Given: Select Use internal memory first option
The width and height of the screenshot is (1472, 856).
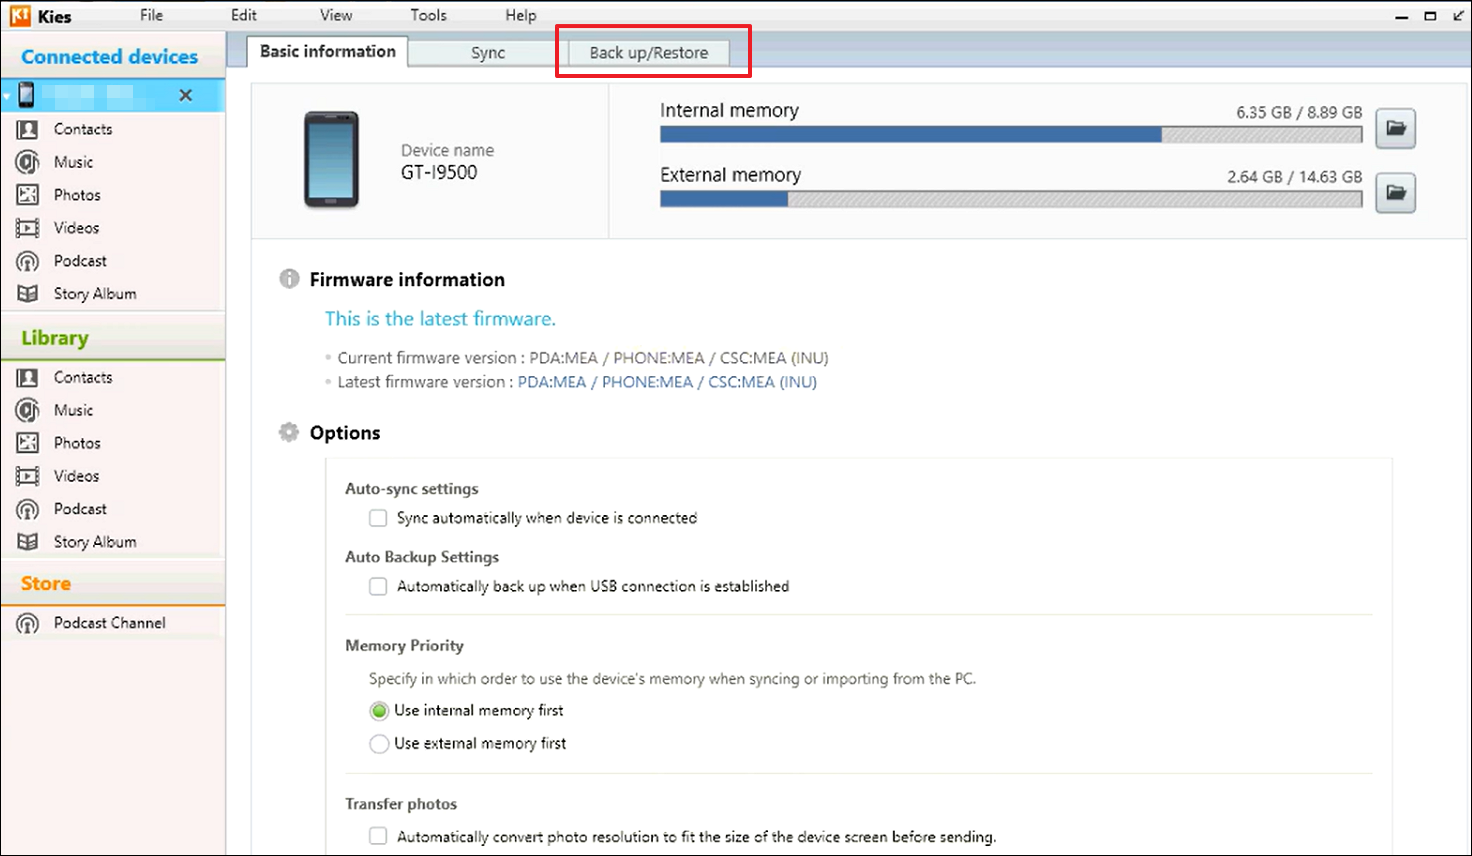Looking at the screenshot, I should tap(379, 711).
